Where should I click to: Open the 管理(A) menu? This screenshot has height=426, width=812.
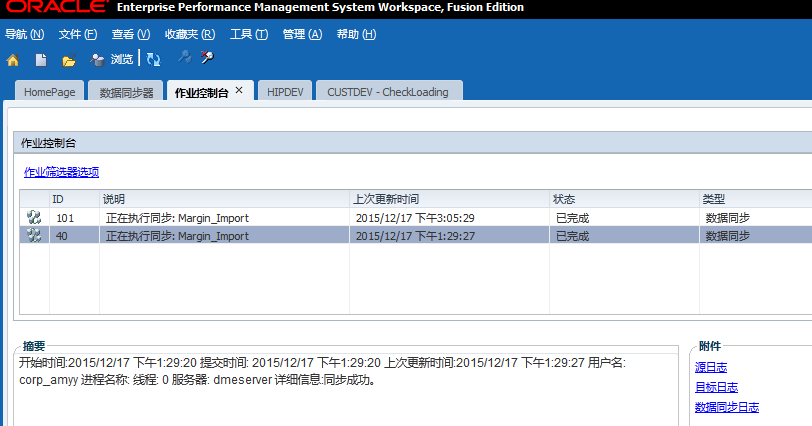[x=302, y=34]
